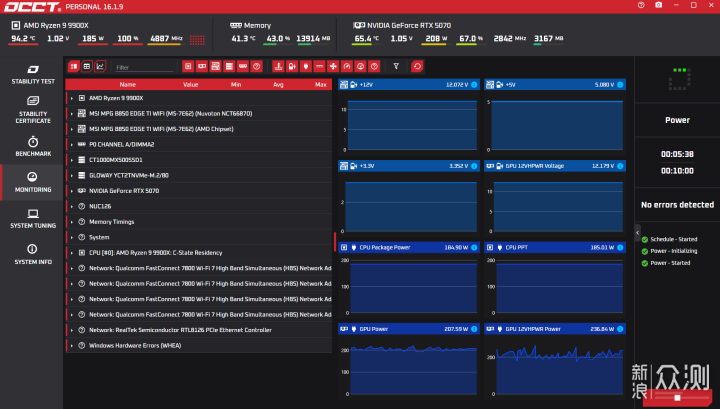Open info for +12V graph
This screenshot has height=409, width=720.
click(x=474, y=84)
